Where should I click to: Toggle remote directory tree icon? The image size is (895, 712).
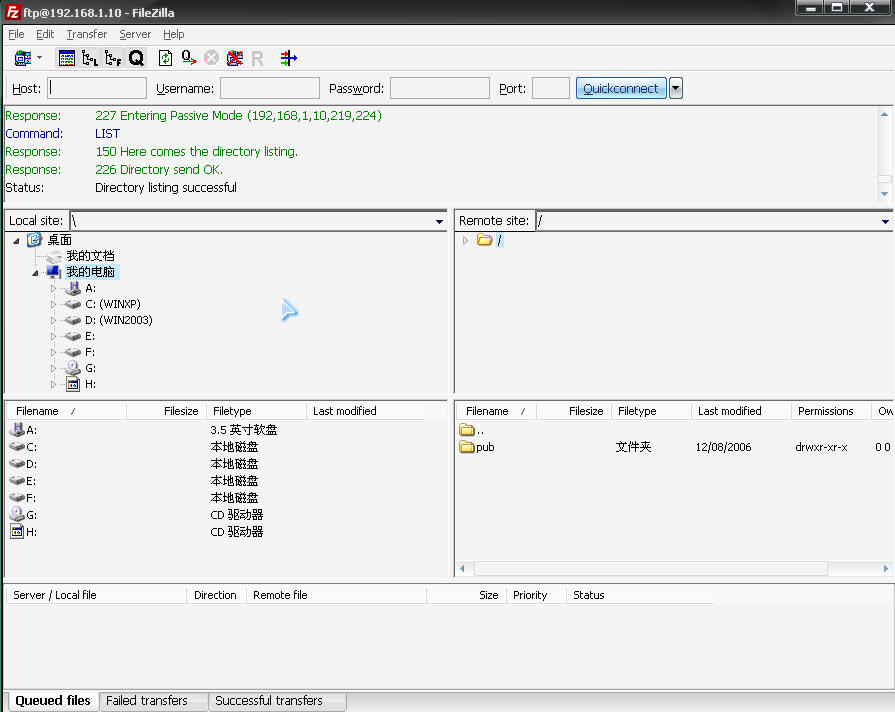pos(113,58)
